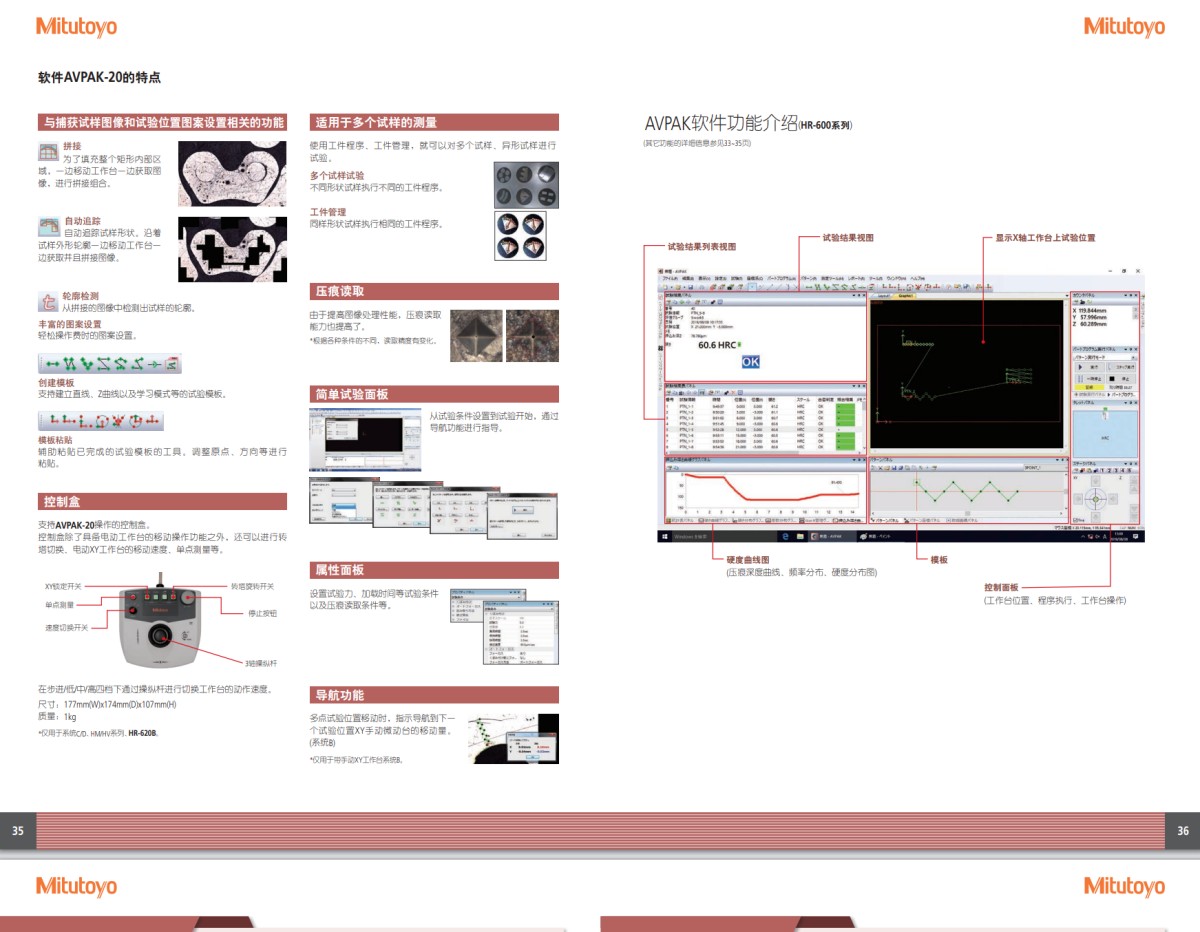Click the blue OK result in AVPAK screenshot
The image size is (1200, 932).
click(x=750, y=362)
